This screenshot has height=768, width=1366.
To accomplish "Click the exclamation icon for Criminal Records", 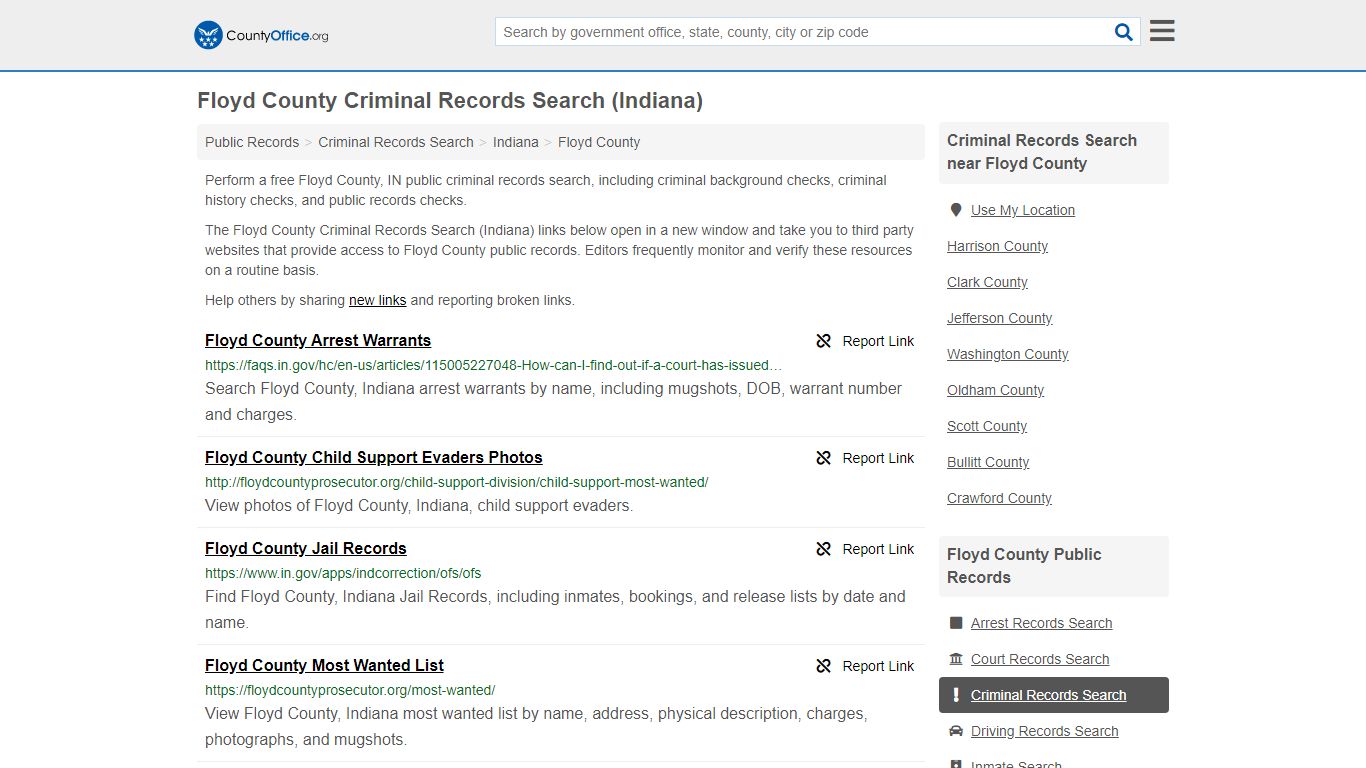I will click(x=956, y=695).
